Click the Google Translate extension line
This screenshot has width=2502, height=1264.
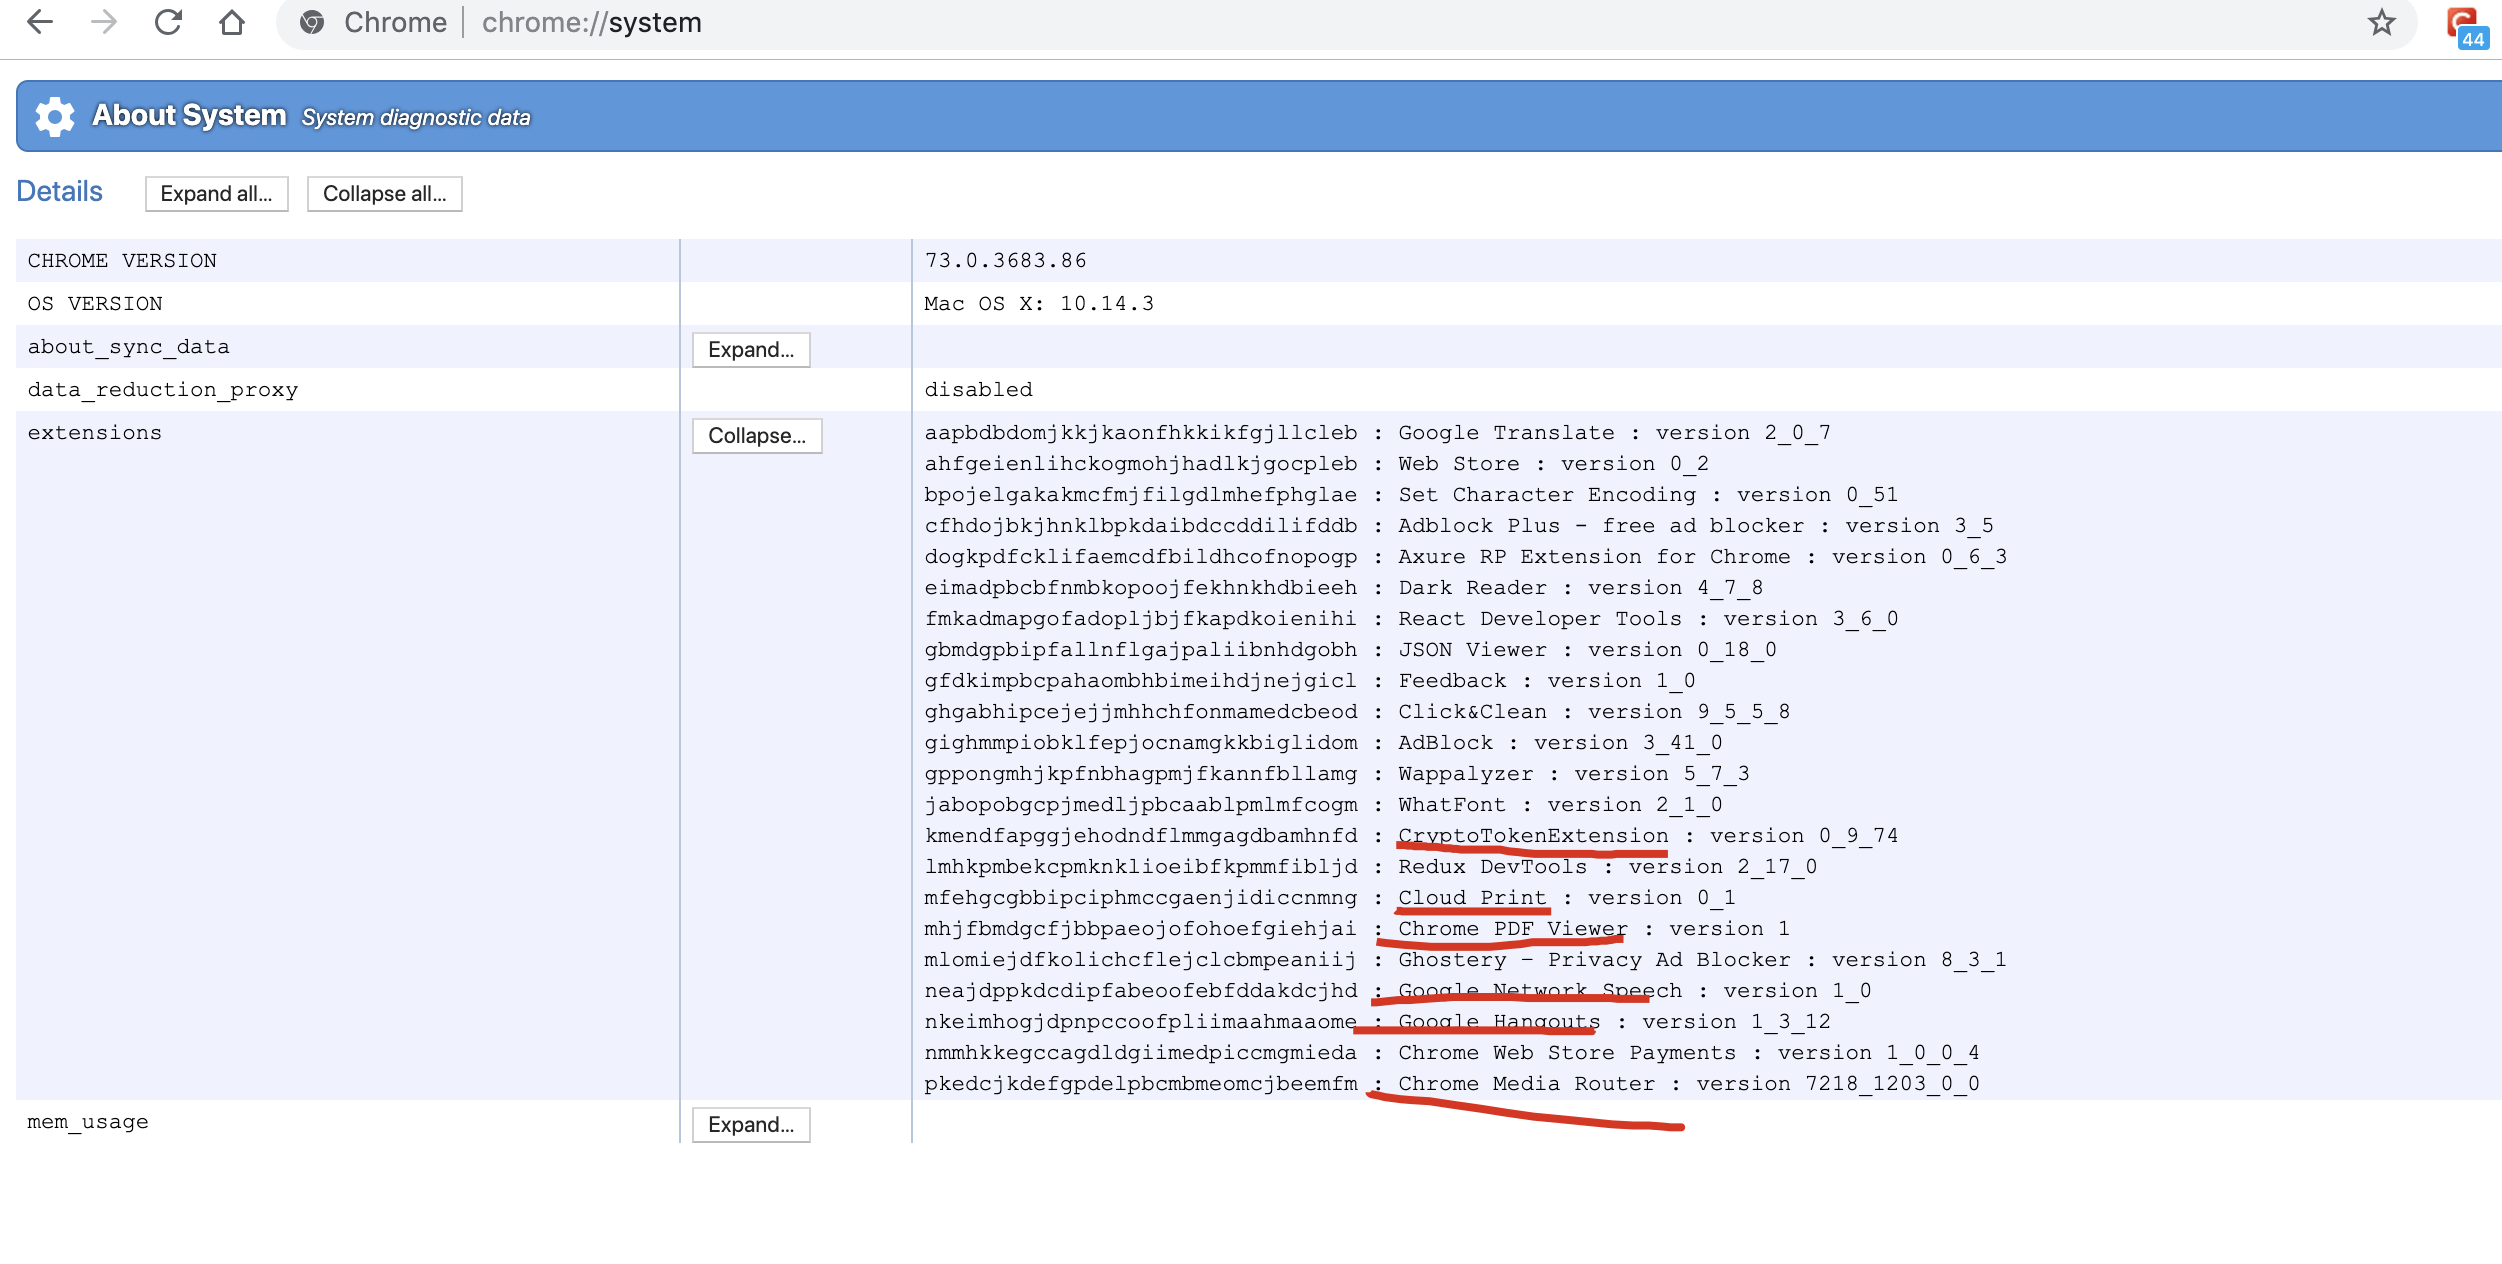pos(1378,433)
